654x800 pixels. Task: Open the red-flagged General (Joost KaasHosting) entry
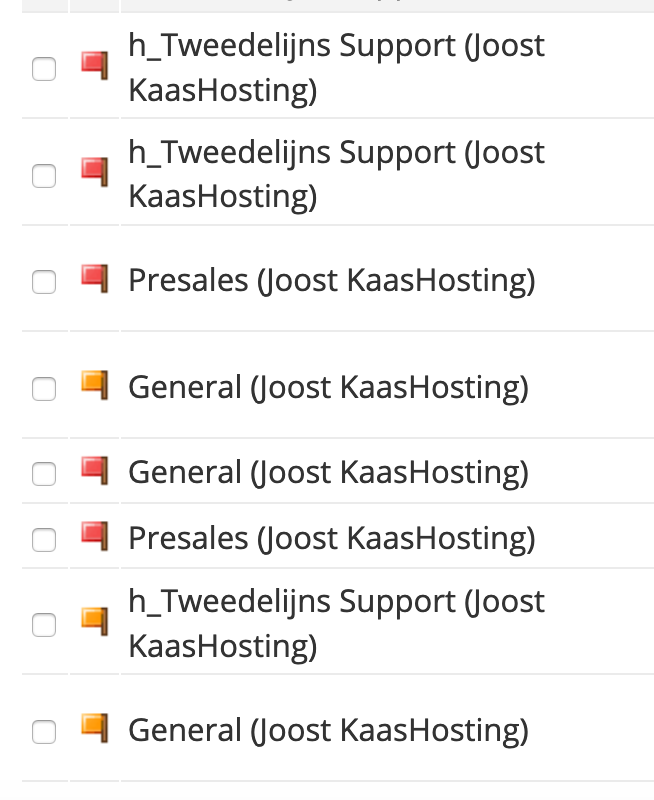pos(328,472)
